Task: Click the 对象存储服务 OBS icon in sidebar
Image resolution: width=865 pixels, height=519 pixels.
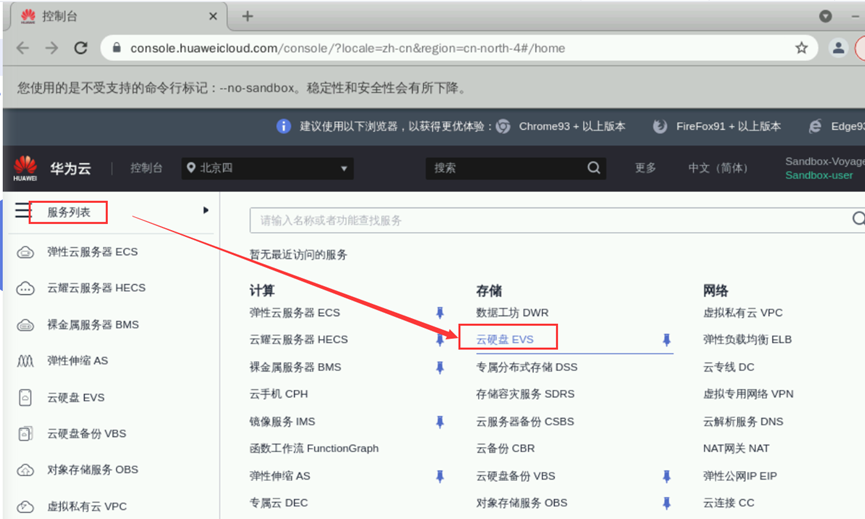Action: pos(25,470)
